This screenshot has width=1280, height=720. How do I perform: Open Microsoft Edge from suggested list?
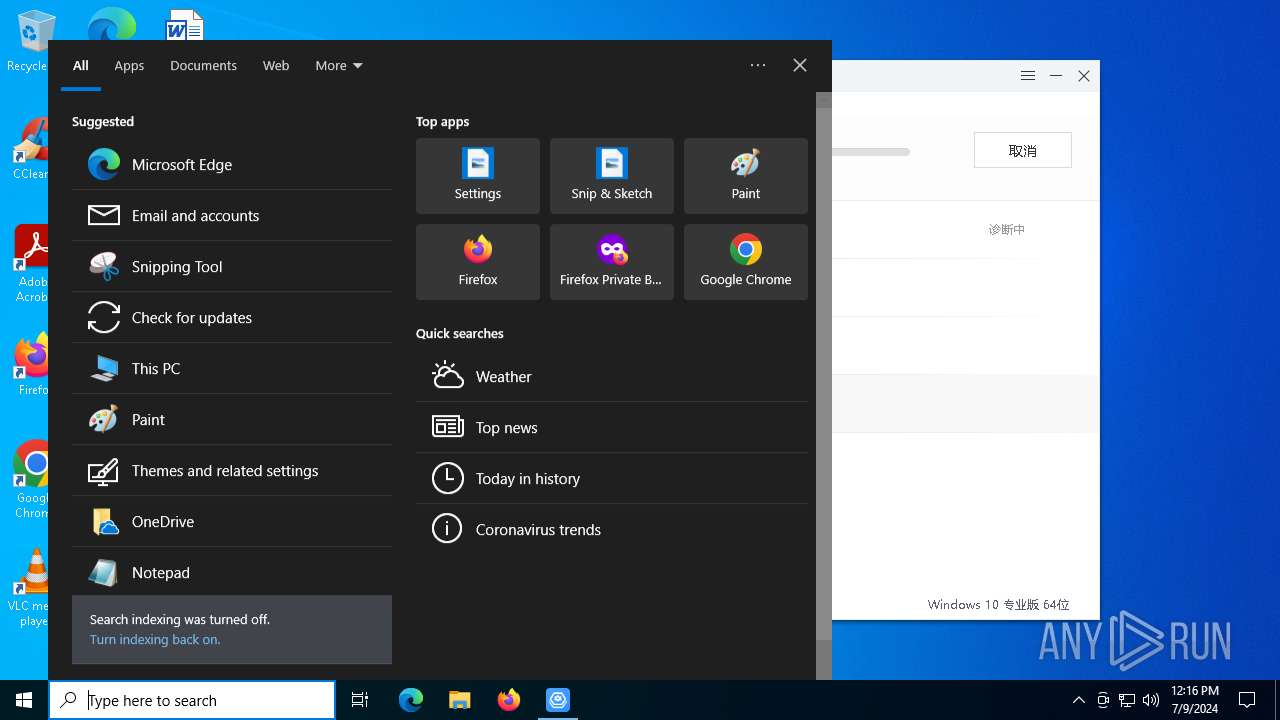pyautogui.click(x=232, y=165)
